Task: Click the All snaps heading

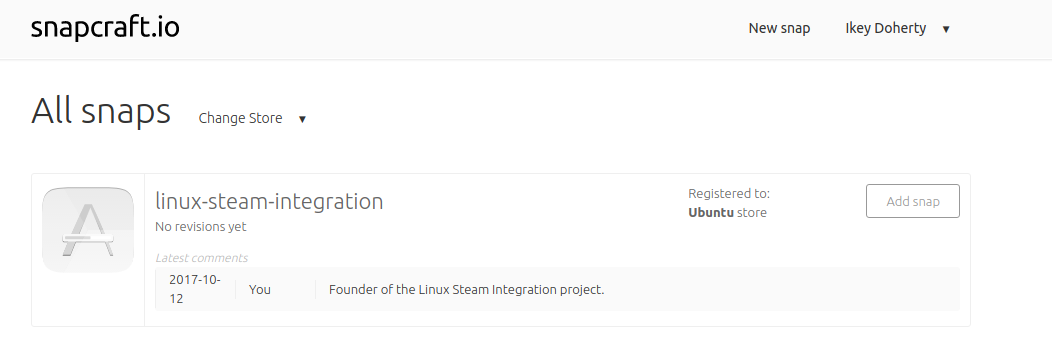Action: 101,111
